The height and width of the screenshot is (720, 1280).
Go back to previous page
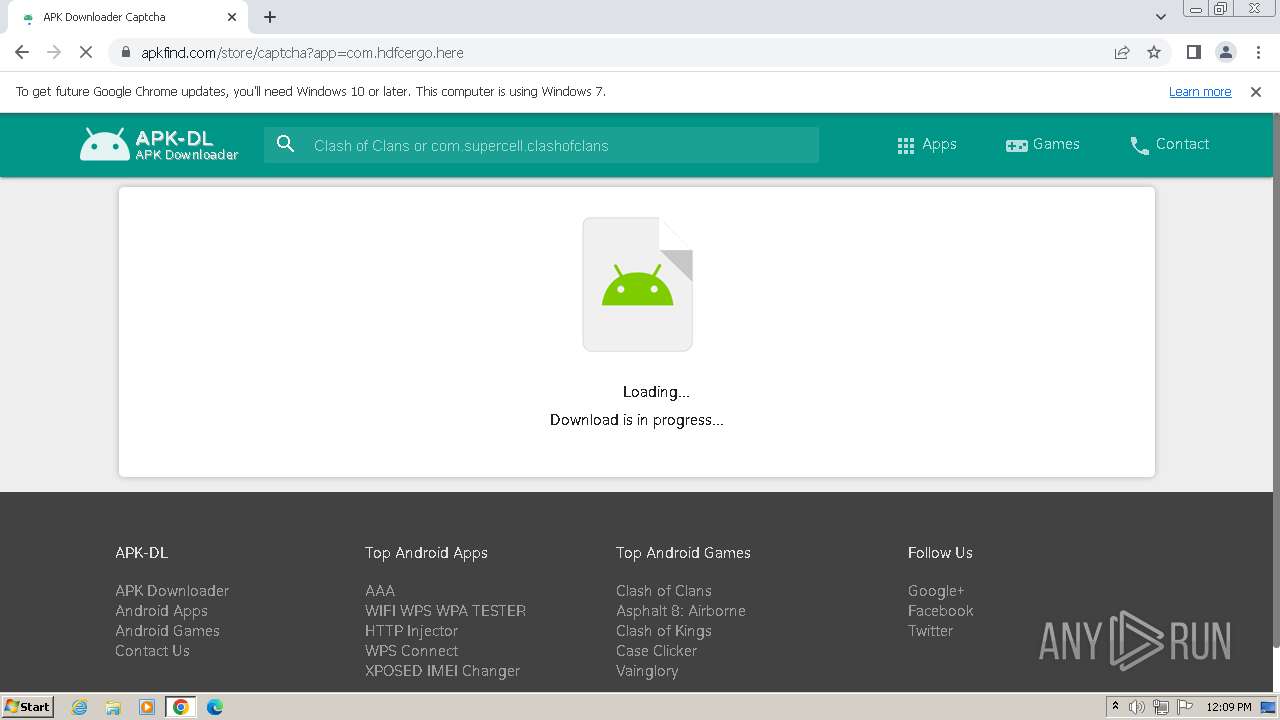pos(22,52)
